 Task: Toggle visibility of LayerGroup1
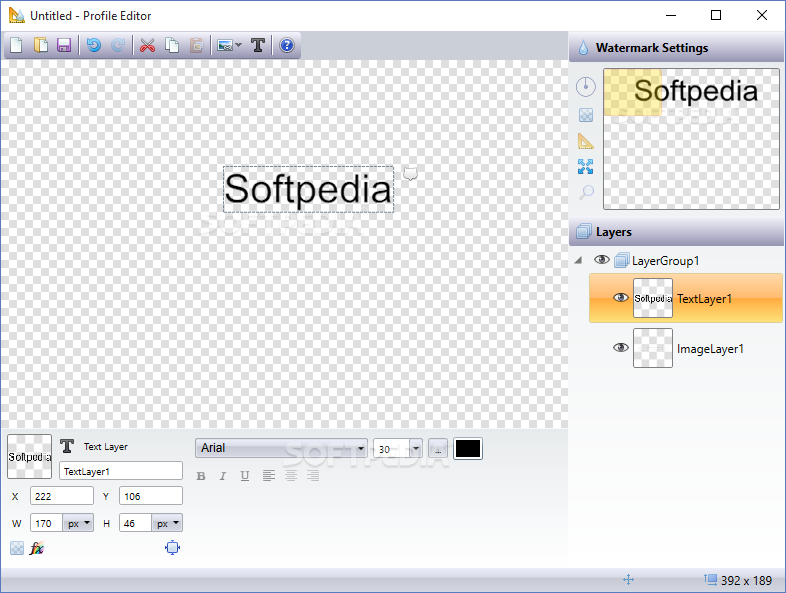pos(602,260)
